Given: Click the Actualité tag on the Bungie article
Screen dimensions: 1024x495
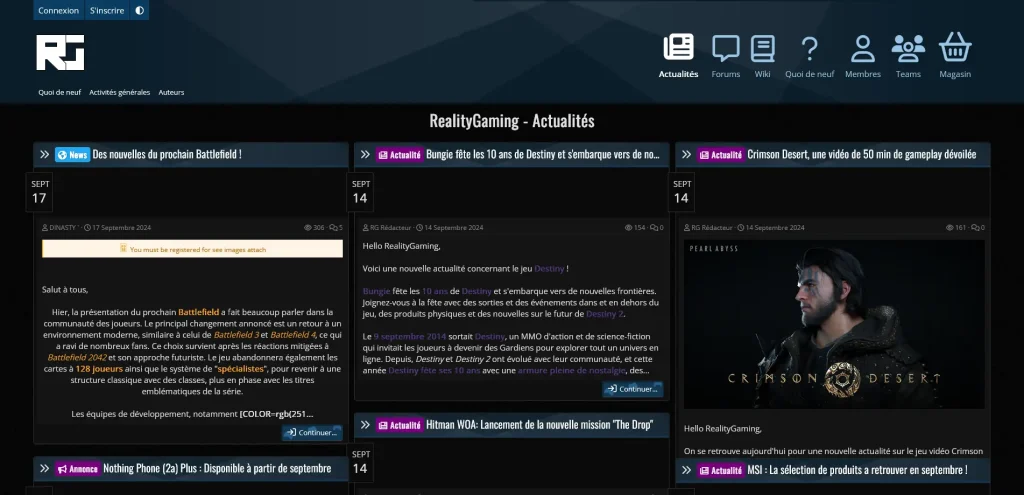Looking at the screenshot, I should point(399,155).
